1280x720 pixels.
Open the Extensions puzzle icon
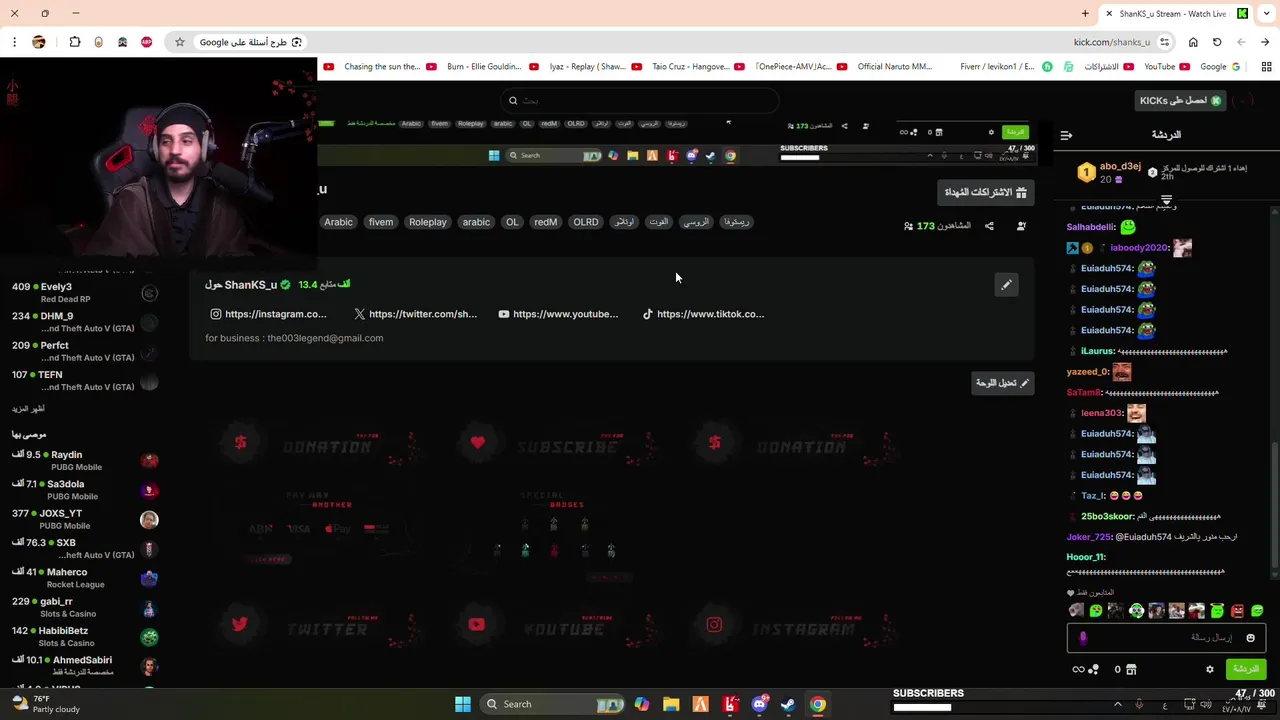pyautogui.click(x=75, y=42)
